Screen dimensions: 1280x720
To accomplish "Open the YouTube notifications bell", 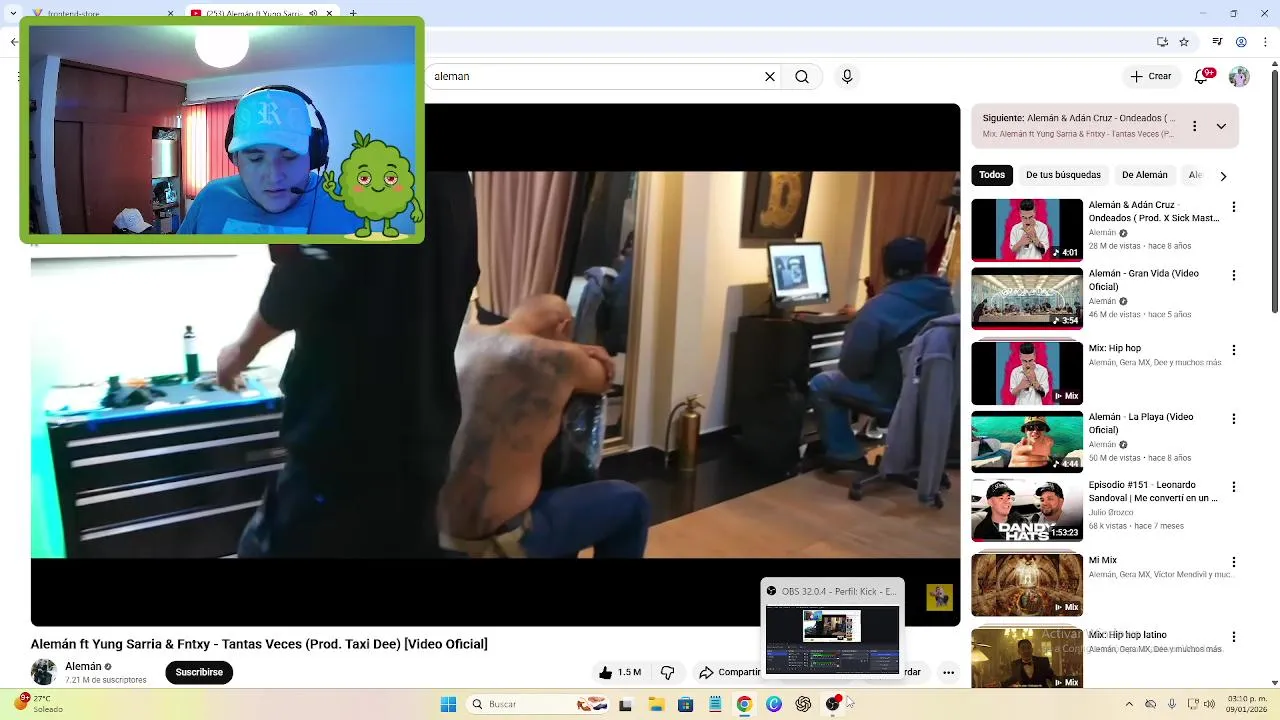I will pos(1203,76).
